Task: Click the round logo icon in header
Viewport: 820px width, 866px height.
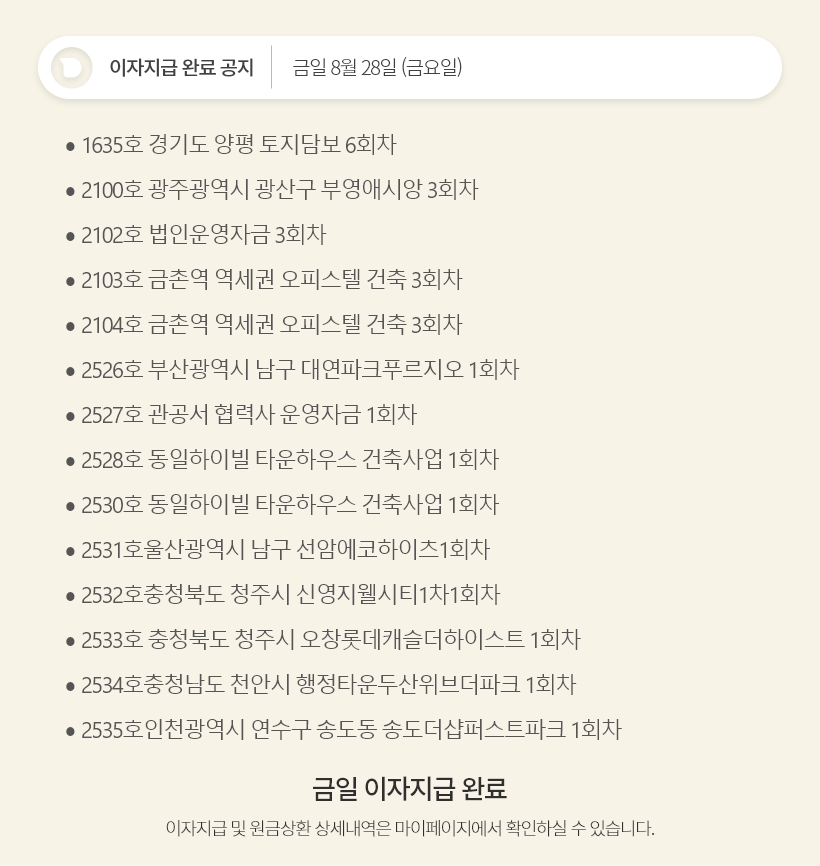Action: point(71,68)
